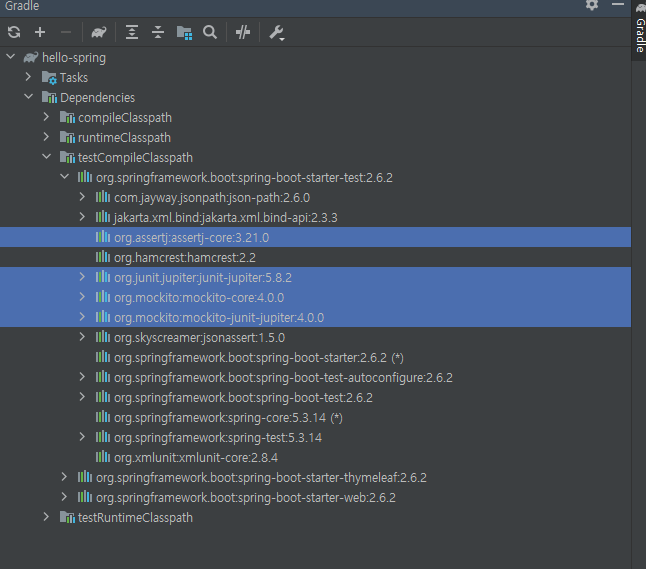The image size is (646, 569).
Task: Select org.hamcrest:hamcrest:2.2 row
Action: tap(315, 258)
